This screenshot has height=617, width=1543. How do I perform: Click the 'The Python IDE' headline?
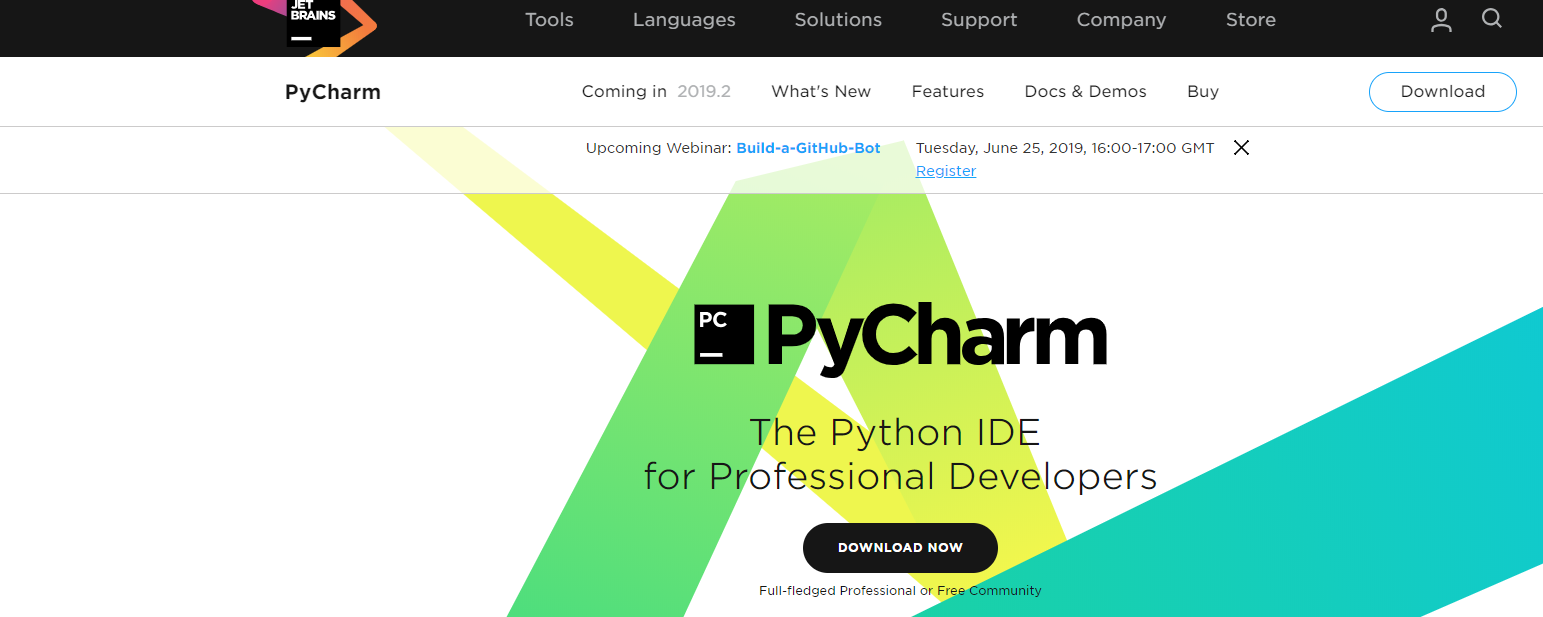(895, 432)
